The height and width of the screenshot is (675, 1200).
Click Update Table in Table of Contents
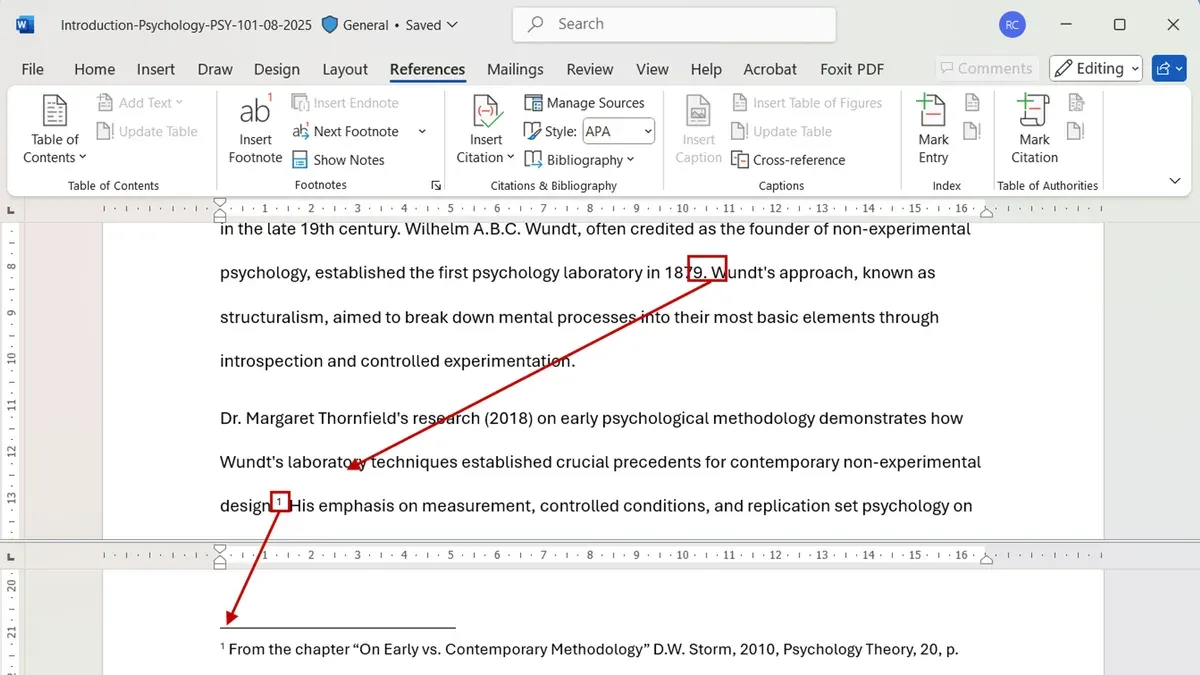(147, 131)
